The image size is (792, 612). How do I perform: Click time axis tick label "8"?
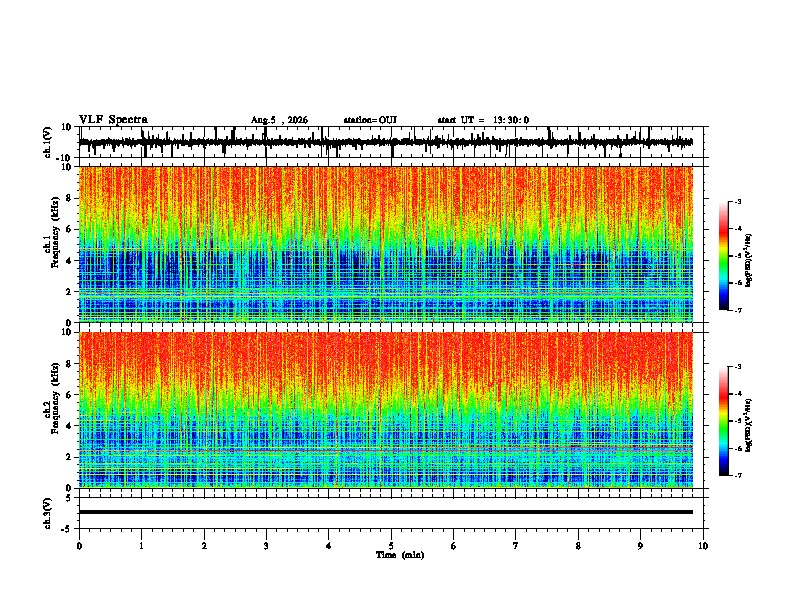578,546
